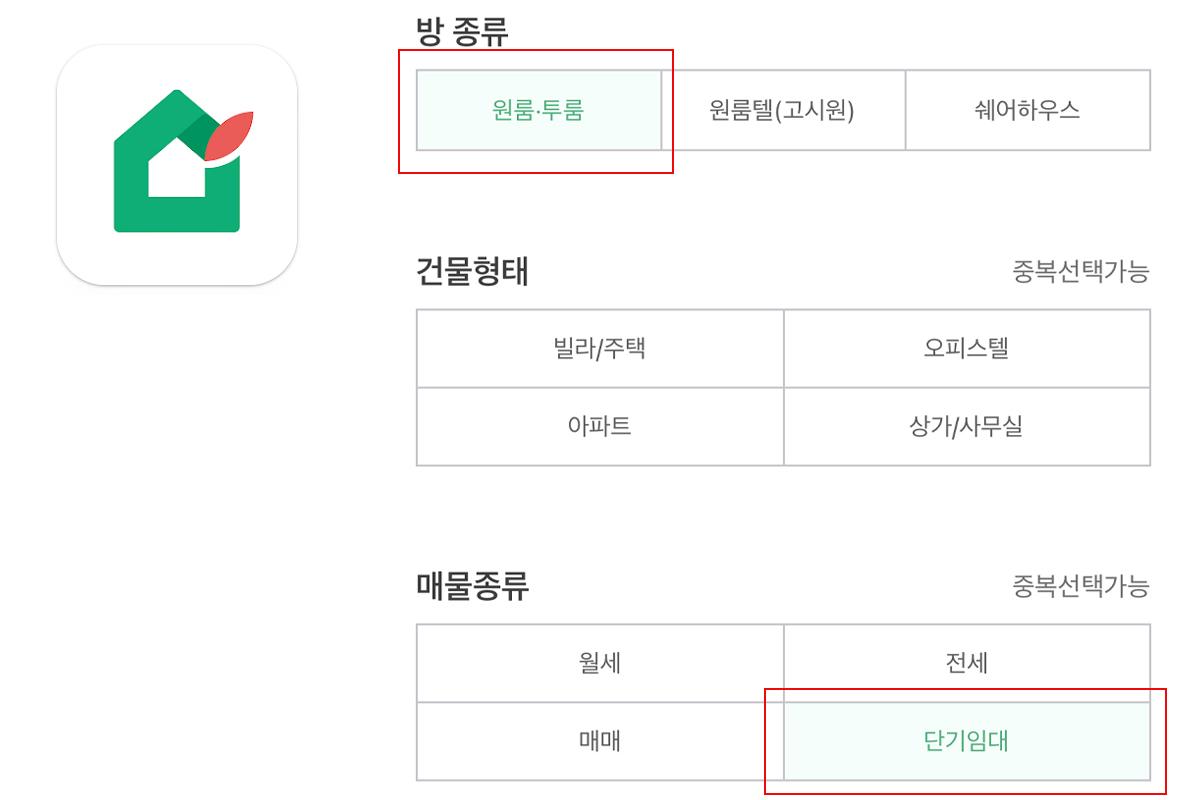
Task: Select 매매 under 매물종류
Action: (x=600, y=741)
